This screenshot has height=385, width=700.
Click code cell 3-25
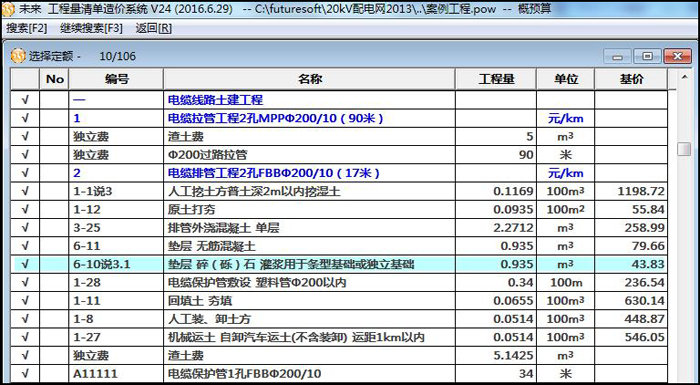[116, 228]
